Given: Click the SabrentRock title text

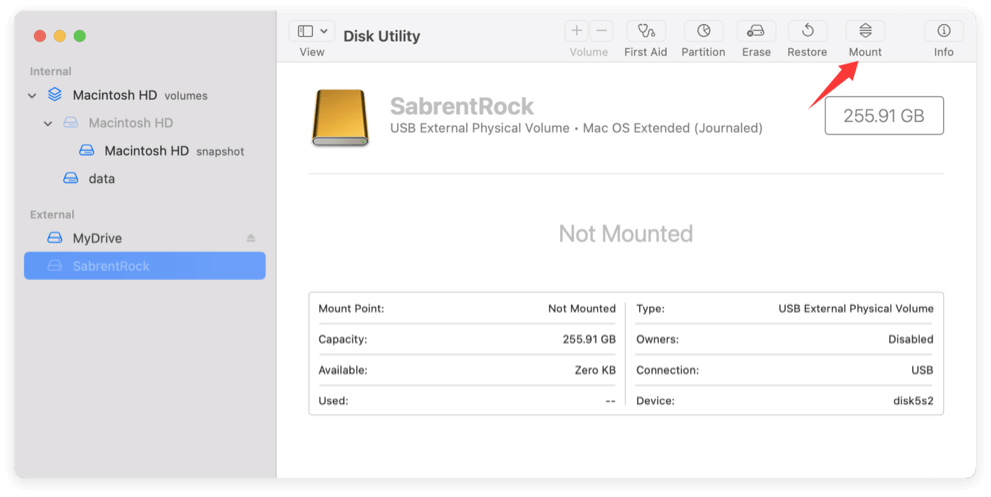Looking at the screenshot, I should (x=461, y=106).
